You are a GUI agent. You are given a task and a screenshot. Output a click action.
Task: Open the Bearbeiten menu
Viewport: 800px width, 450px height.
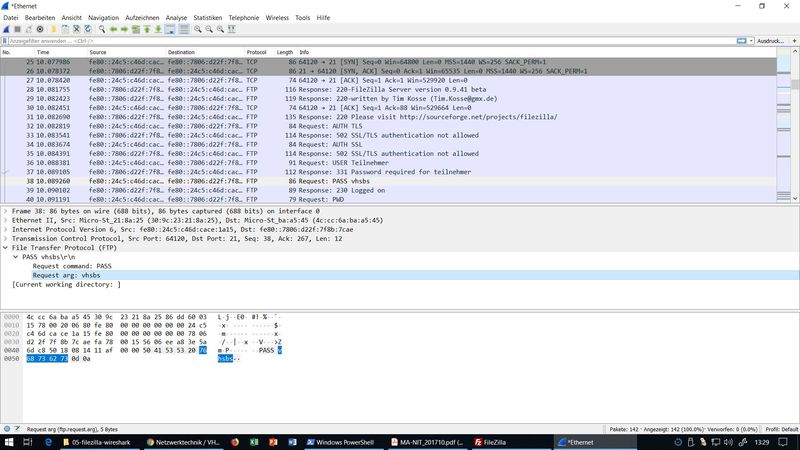pos(40,17)
